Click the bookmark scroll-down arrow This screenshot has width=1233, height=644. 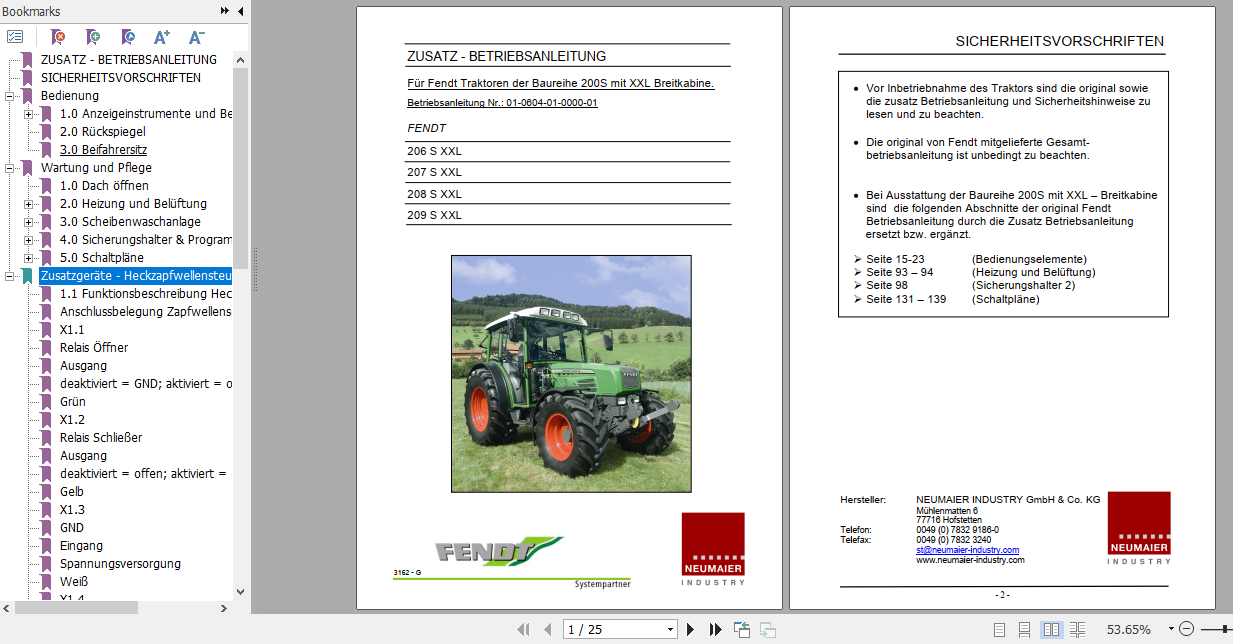tap(240, 591)
